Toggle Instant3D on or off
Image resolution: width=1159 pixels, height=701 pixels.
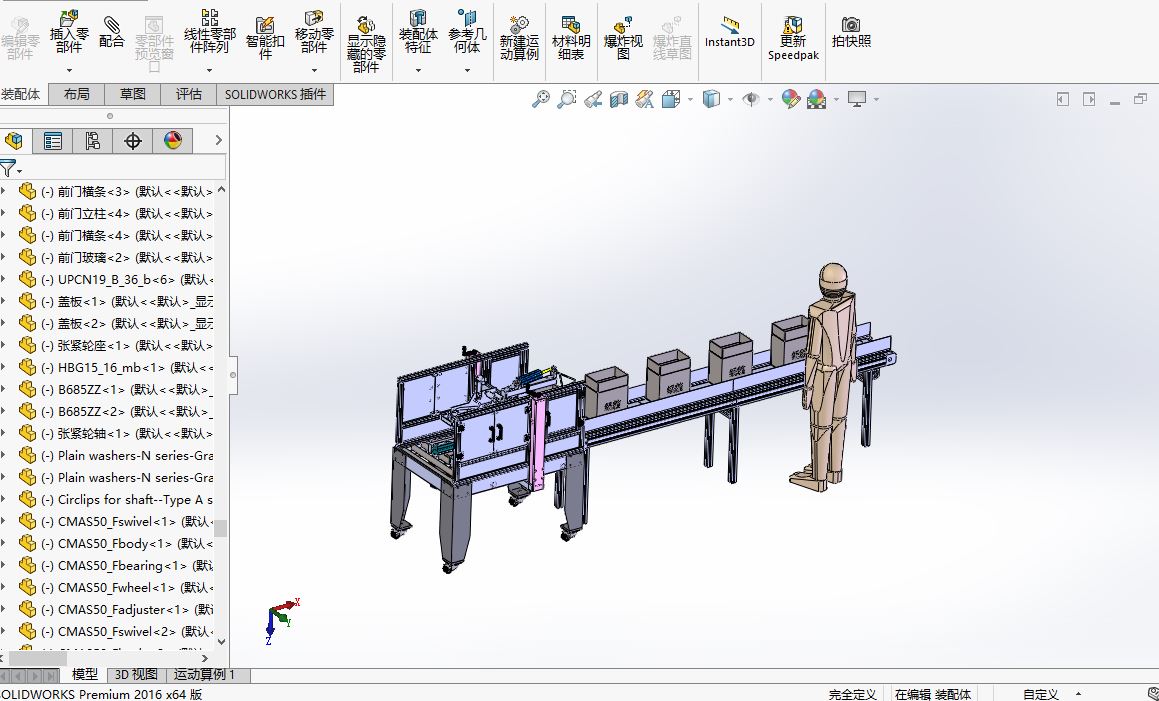[730, 32]
